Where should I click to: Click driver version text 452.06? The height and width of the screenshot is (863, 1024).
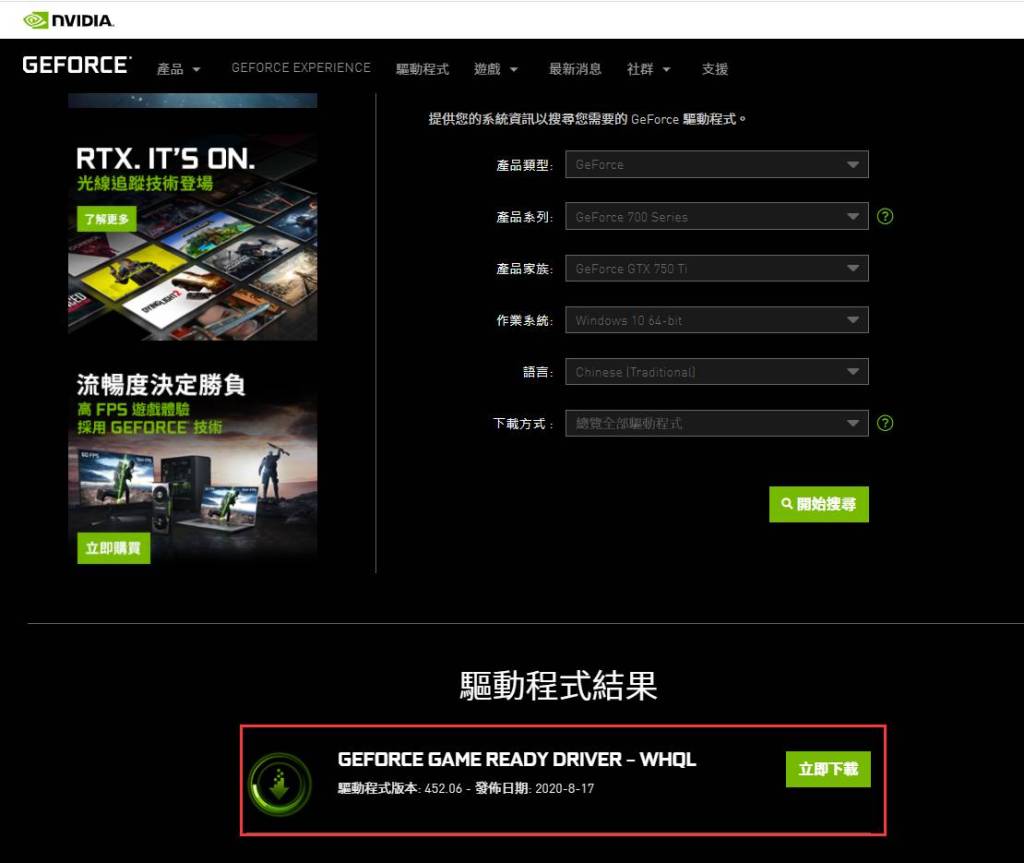click(x=443, y=789)
